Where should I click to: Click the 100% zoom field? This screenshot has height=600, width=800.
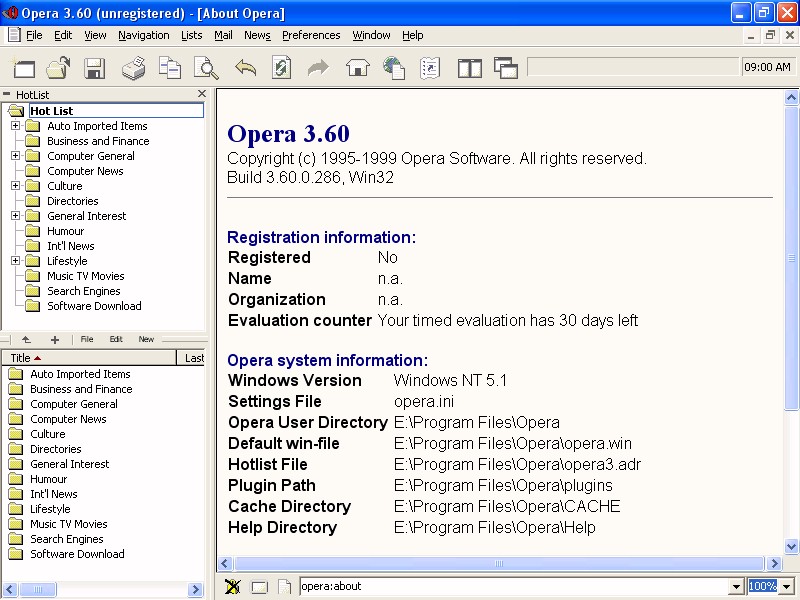(x=763, y=587)
